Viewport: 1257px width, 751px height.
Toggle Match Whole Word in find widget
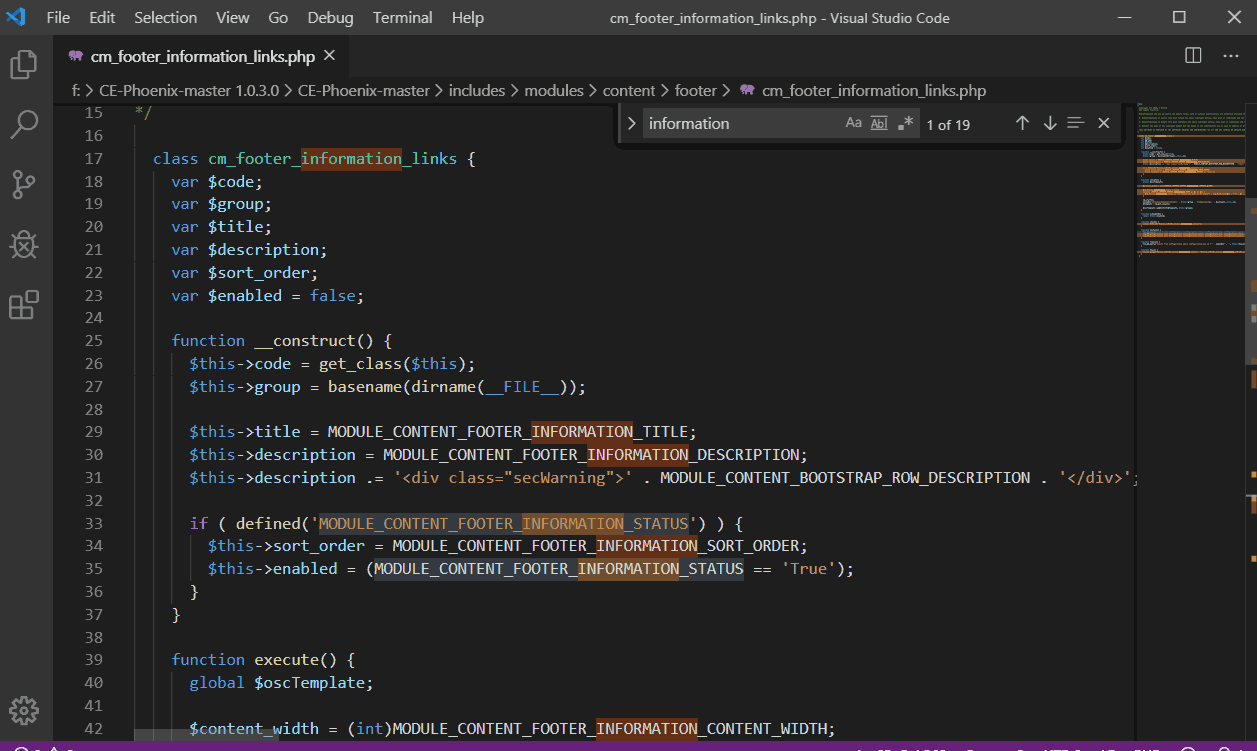coord(879,123)
